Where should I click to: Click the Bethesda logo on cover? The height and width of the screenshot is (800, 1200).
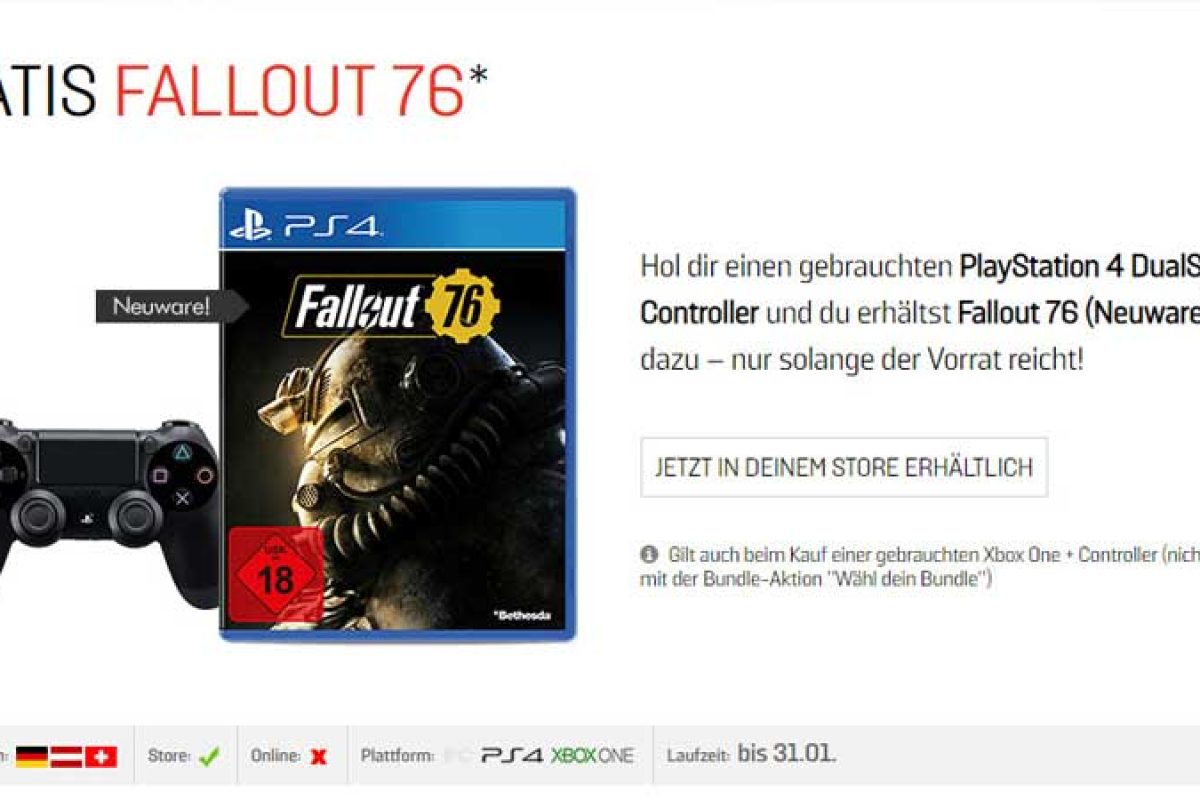pos(521,612)
